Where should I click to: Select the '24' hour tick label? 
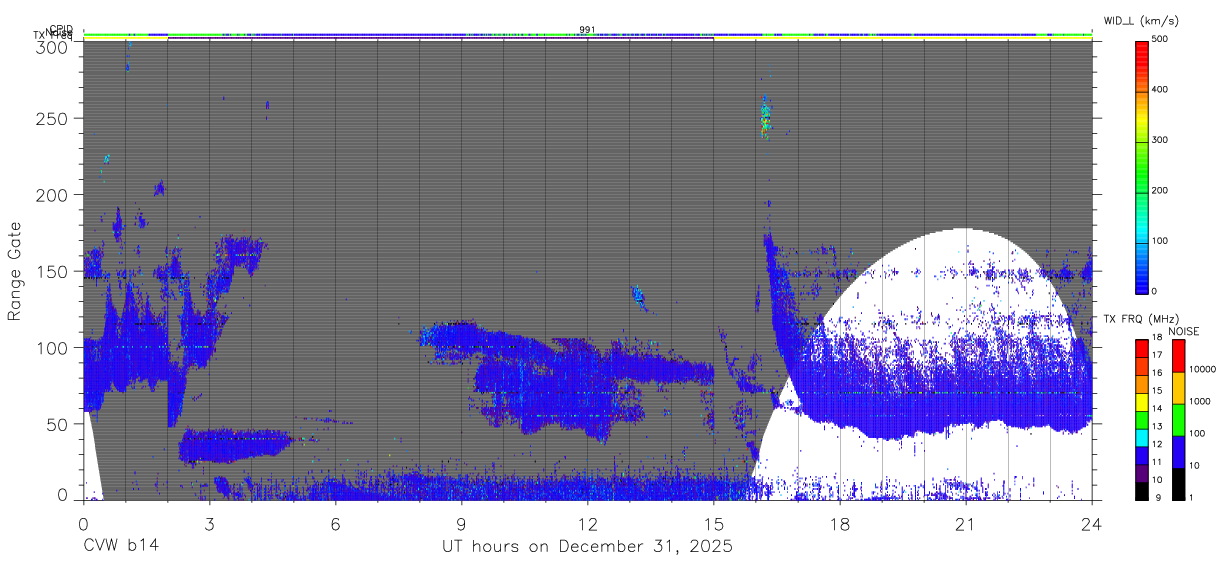click(x=1091, y=522)
